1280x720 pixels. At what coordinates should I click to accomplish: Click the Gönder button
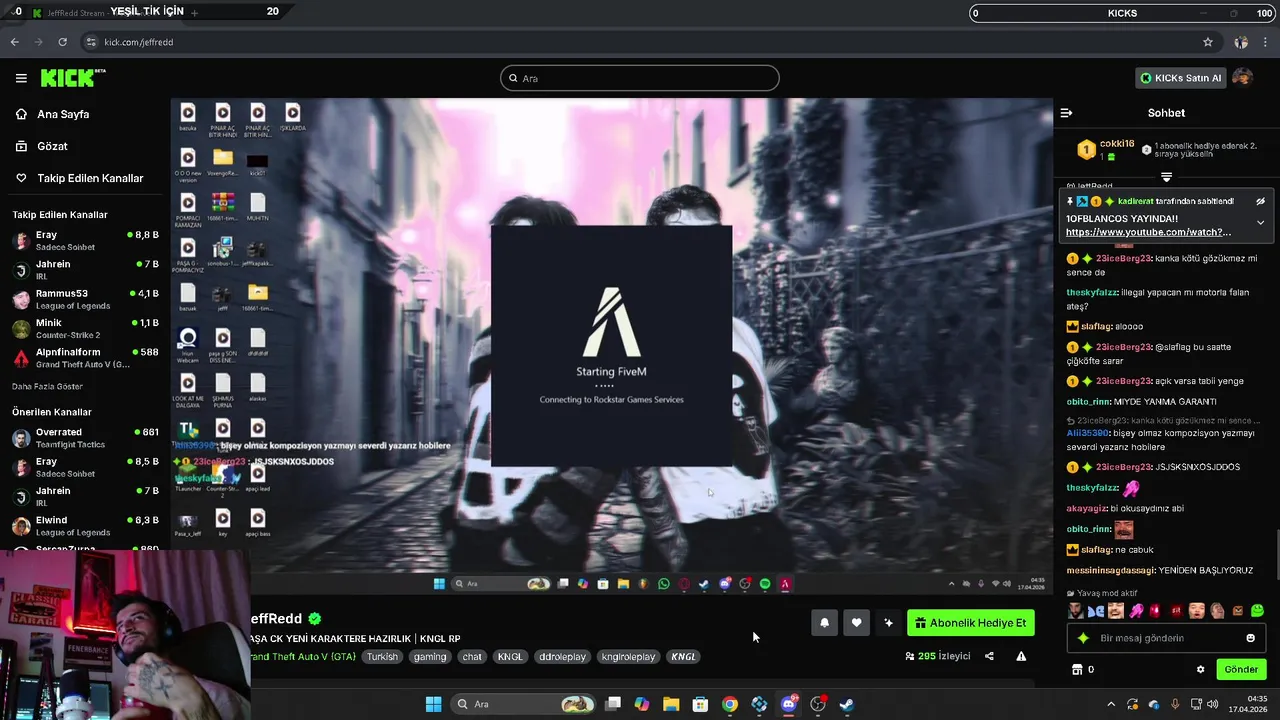pos(1241,669)
